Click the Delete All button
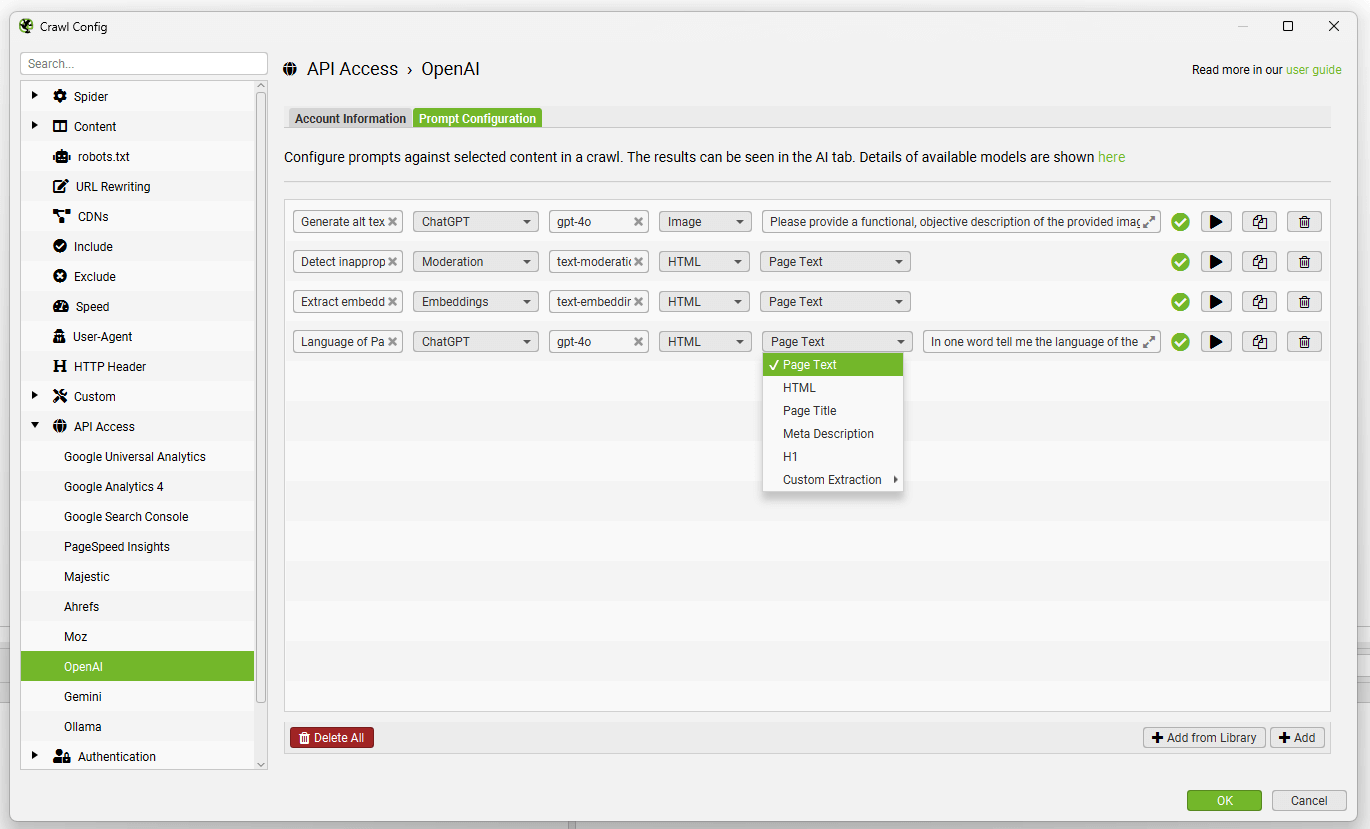This screenshot has height=829, width=1370. [x=331, y=738]
